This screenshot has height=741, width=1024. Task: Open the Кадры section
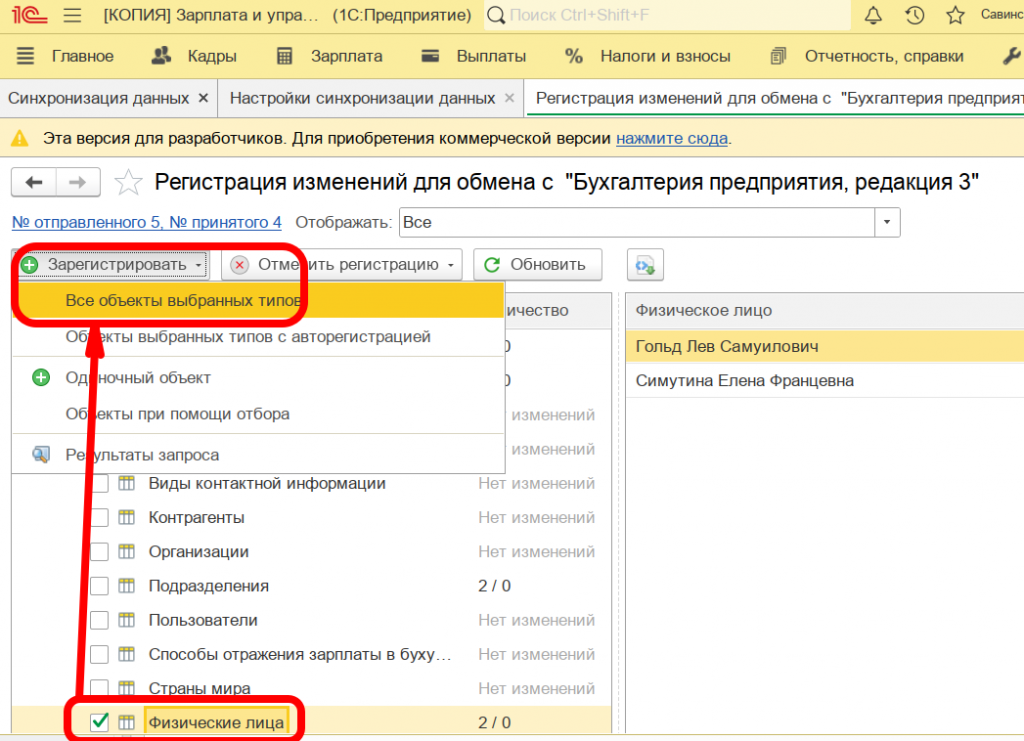coord(194,56)
